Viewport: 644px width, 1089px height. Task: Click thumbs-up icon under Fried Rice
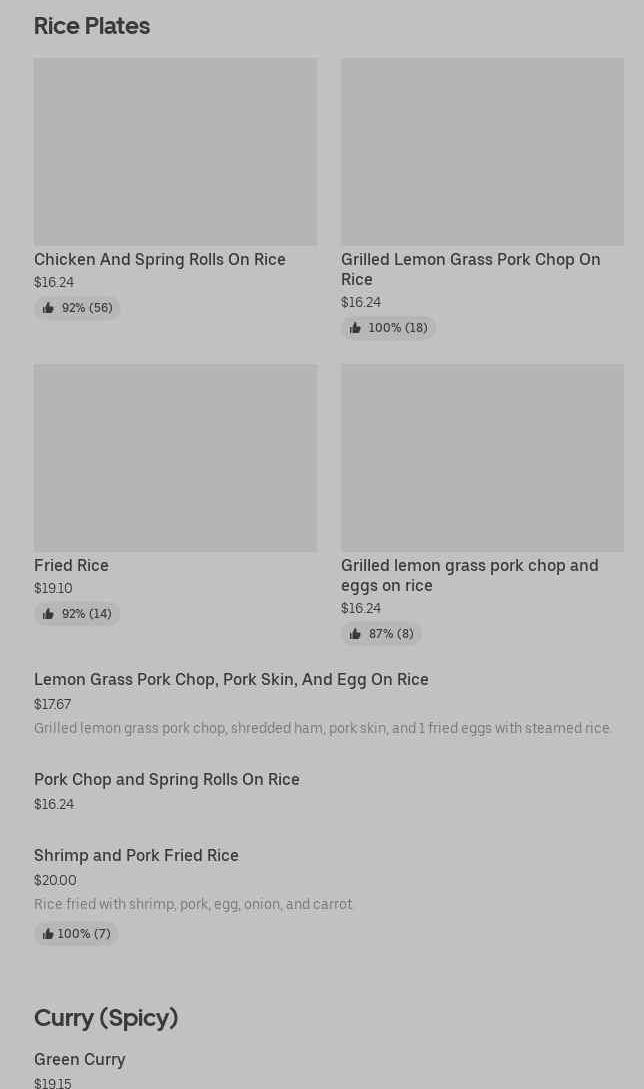pos(48,614)
